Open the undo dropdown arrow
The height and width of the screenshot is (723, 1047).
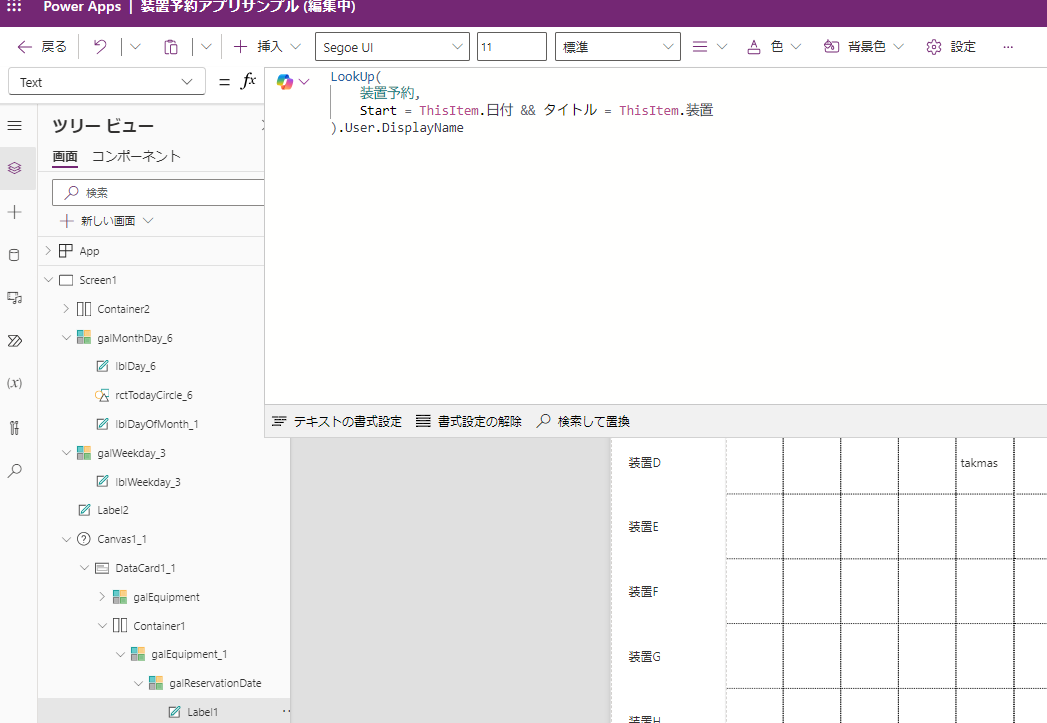(x=136, y=47)
